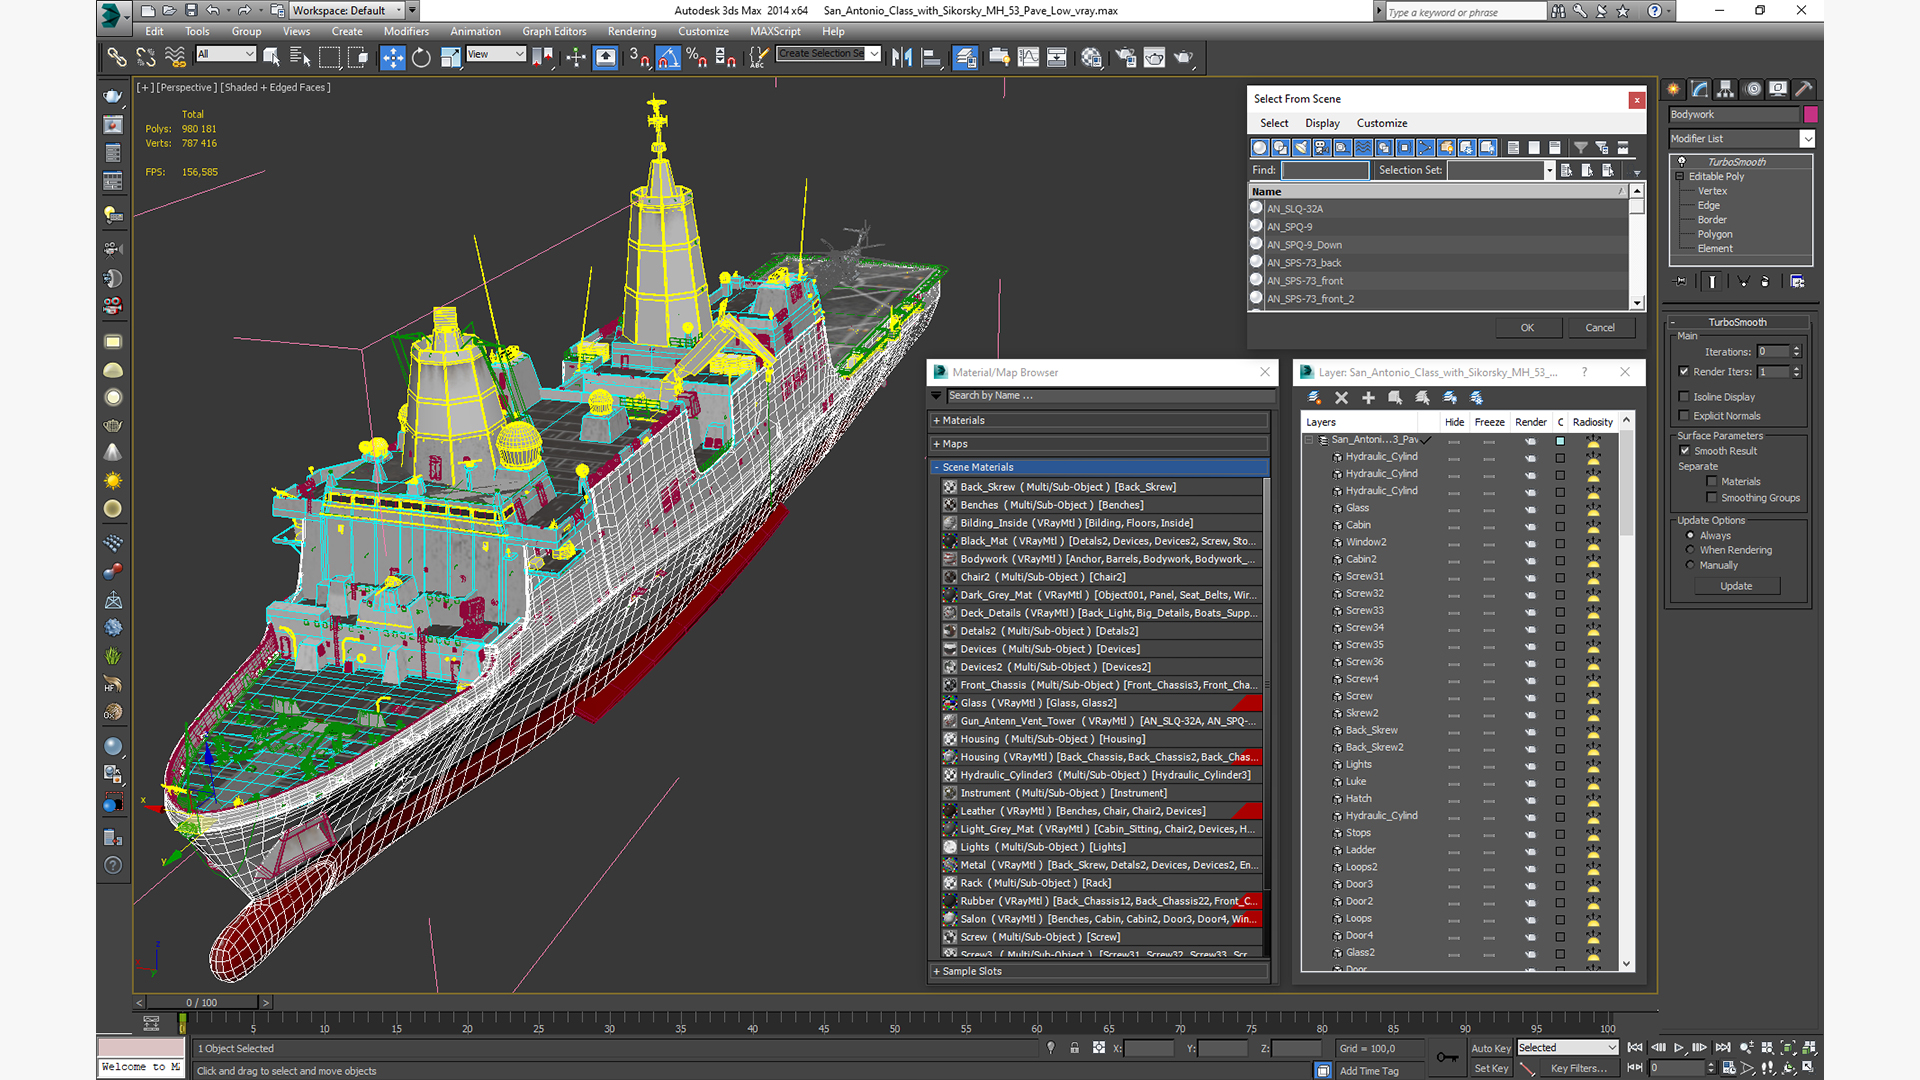
Task: Toggle Display Cameras filter in Select From Scene
Action: point(1322,148)
